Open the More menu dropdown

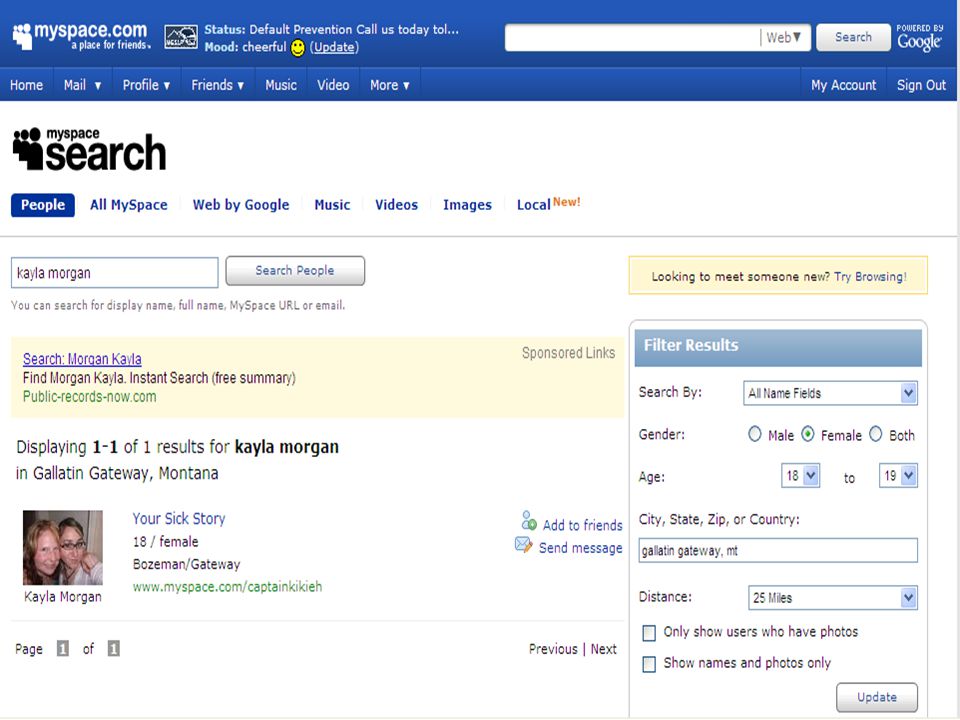(x=389, y=85)
